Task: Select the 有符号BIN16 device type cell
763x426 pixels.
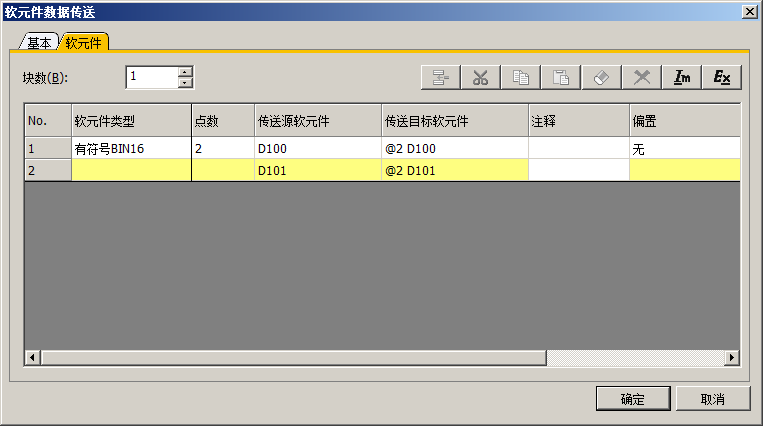Action: click(131, 148)
